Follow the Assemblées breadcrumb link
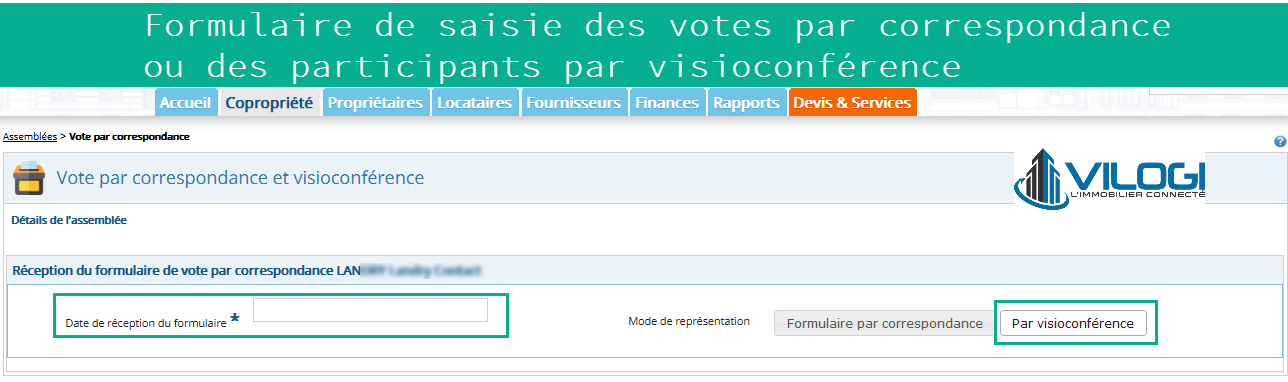Viewport: 1288px width, 382px height. pyautogui.click(x=30, y=136)
